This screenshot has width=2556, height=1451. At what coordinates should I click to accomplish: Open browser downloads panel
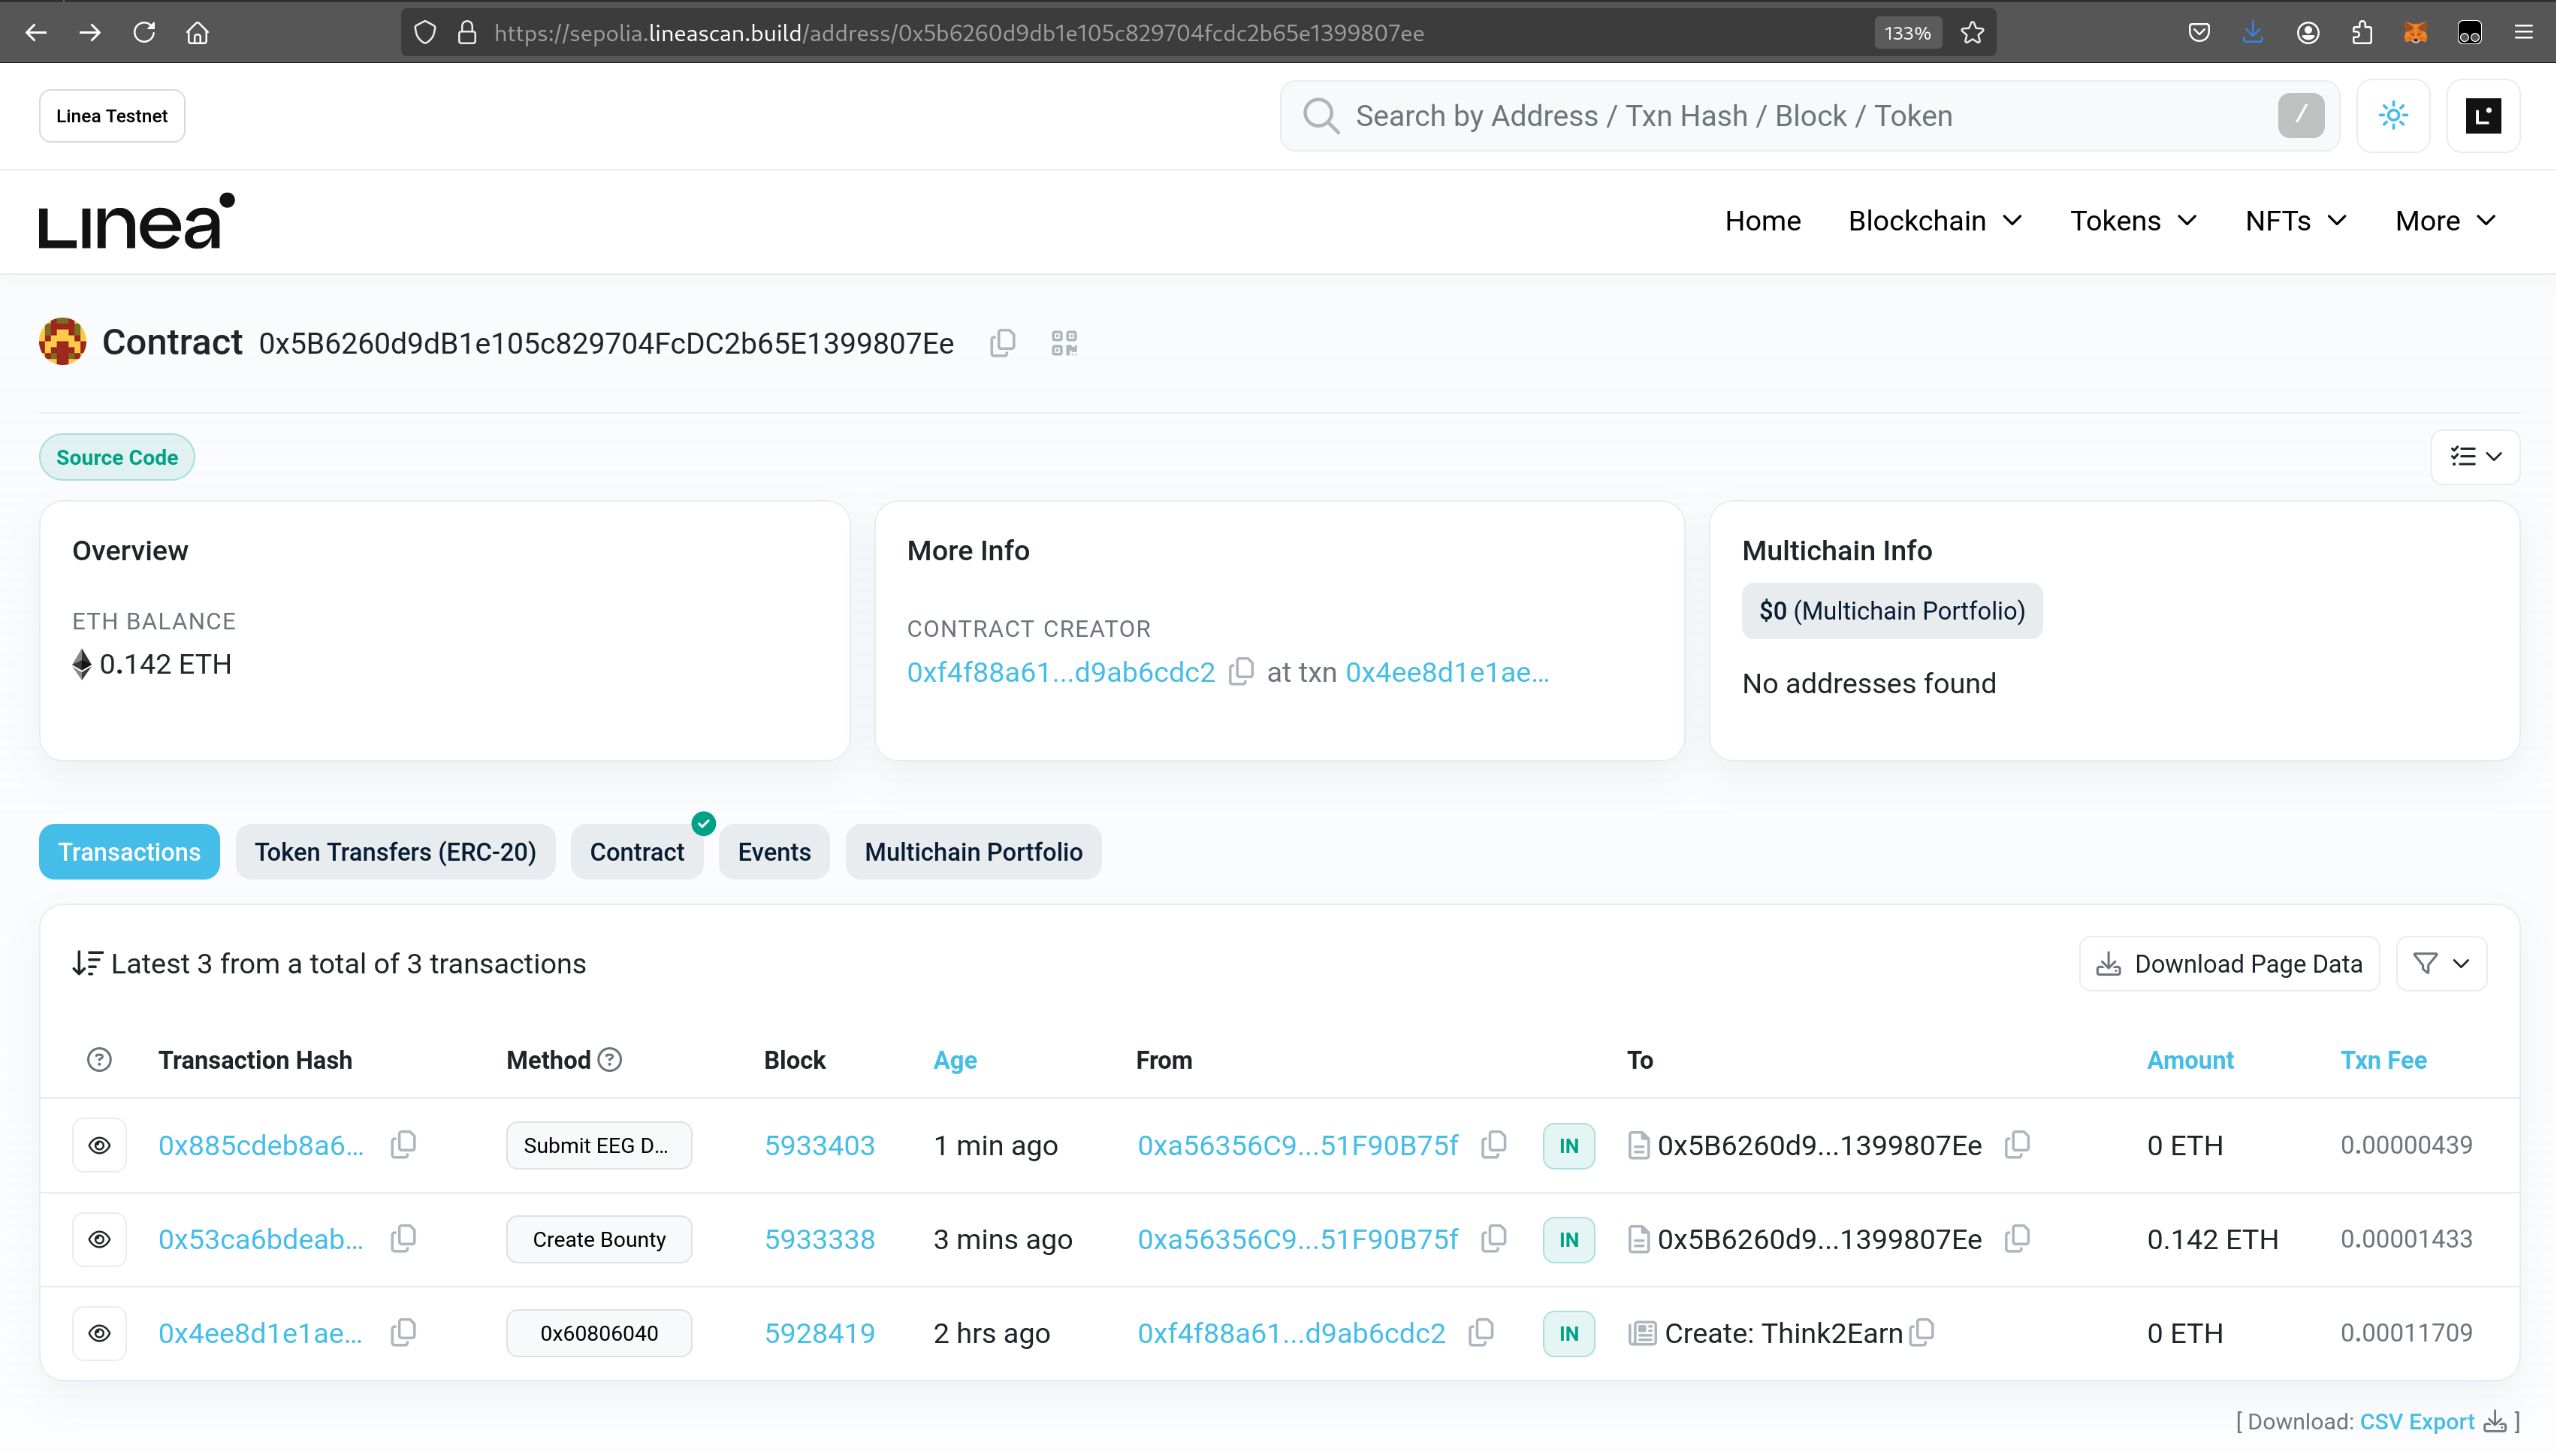2252,33
